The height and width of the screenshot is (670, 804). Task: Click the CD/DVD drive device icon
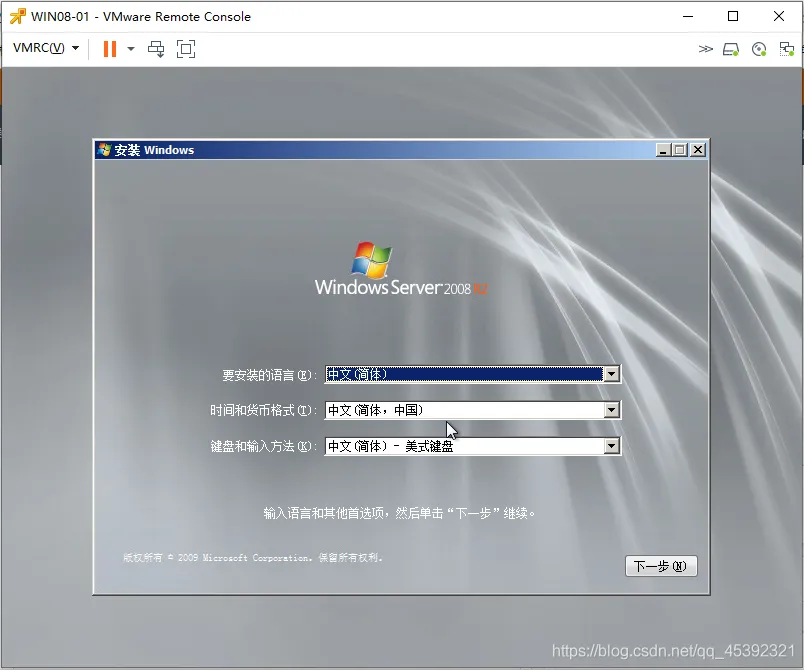(x=759, y=49)
